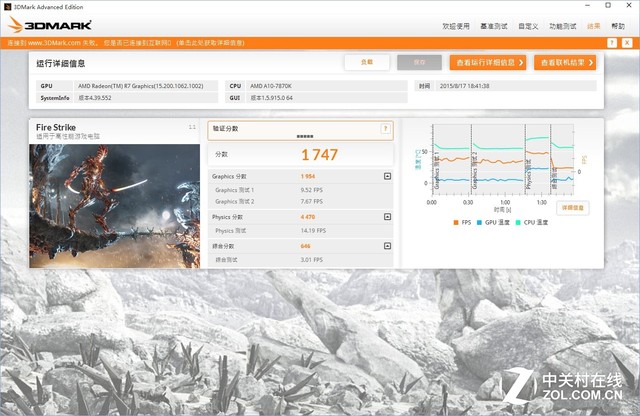Open the 欢迎使用 tab
The width and height of the screenshot is (640, 416).
pyautogui.click(x=456, y=25)
